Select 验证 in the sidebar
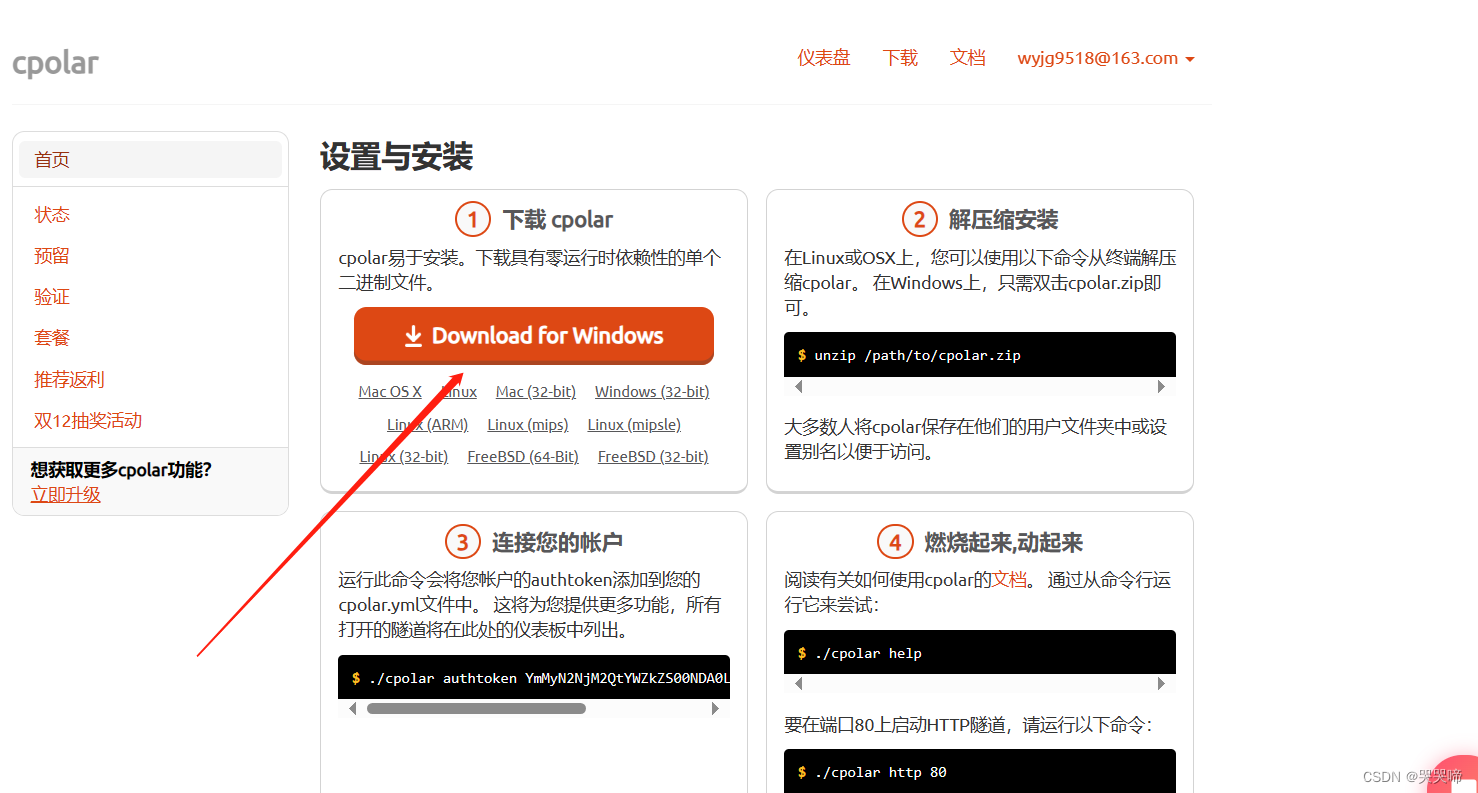 point(52,297)
